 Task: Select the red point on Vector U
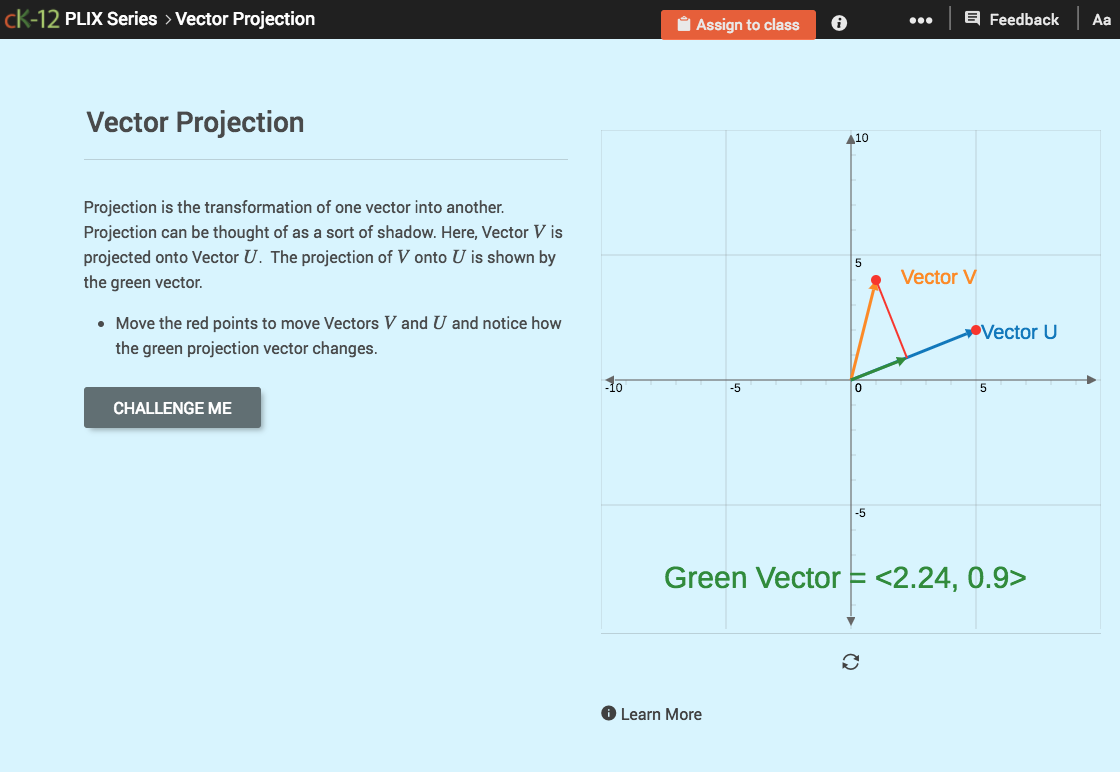tap(975, 330)
